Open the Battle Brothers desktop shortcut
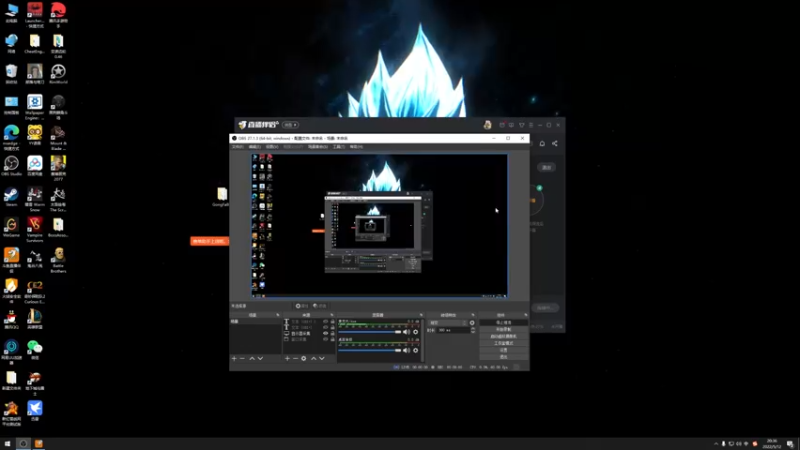This screenshot has height=450, width=800. pos(58,260)
